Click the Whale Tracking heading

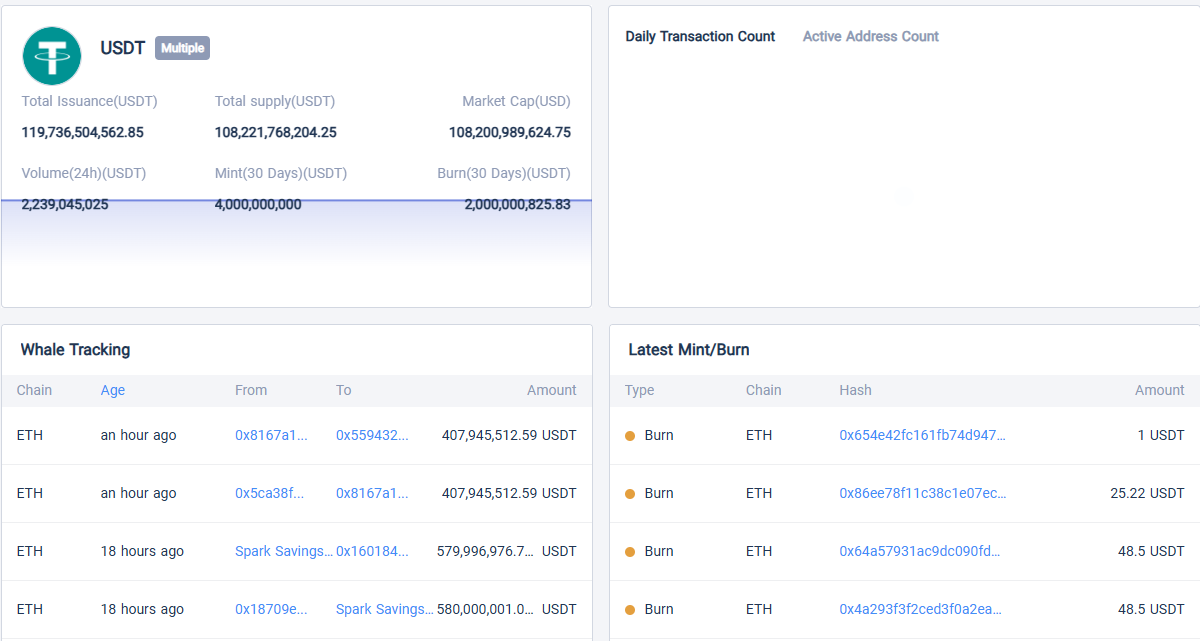[75, 350]
